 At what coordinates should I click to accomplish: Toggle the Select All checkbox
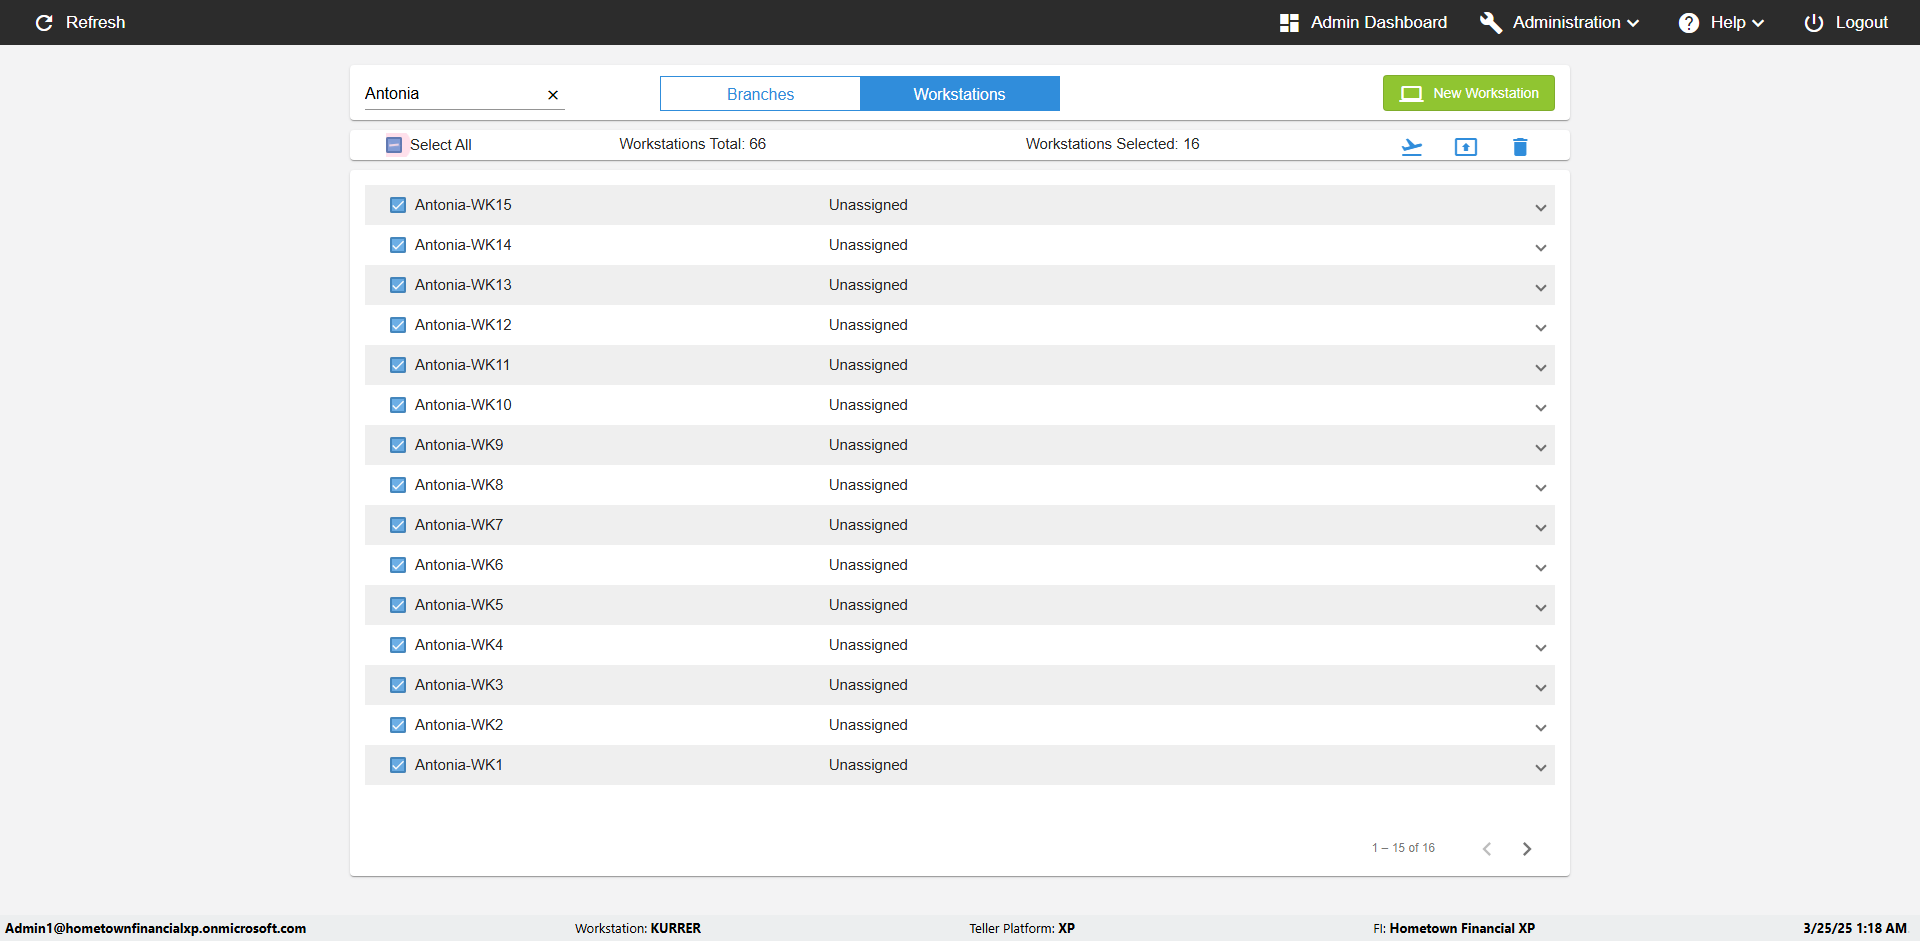(x=394, y=145)
